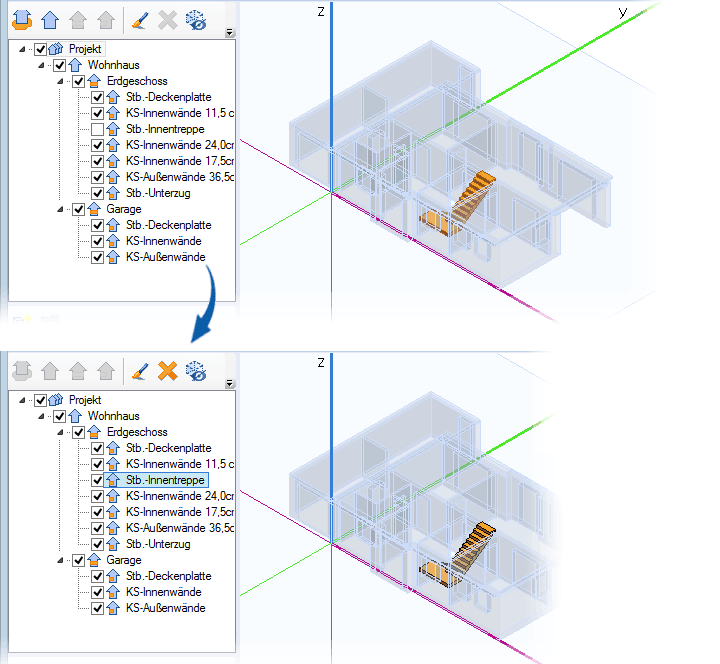
Task: Collapse the Projekt node in upper tree
Action: click(x=22, y=49)
